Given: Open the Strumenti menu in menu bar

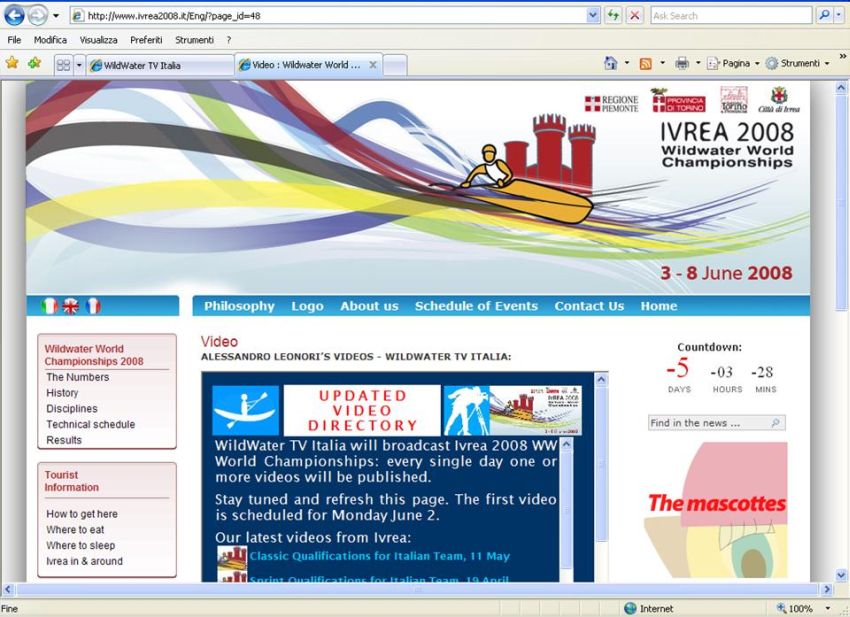Looking at the screenshot, I should [x=194, y=40].
